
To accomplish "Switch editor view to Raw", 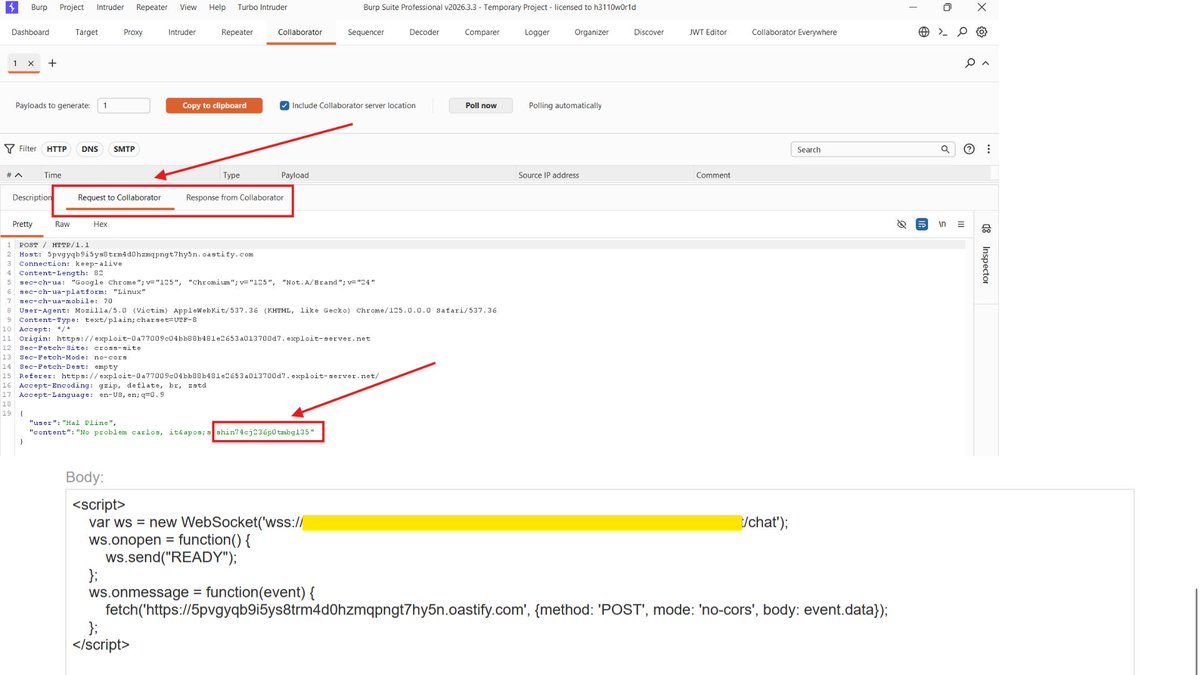I will [x=63, y=224].
